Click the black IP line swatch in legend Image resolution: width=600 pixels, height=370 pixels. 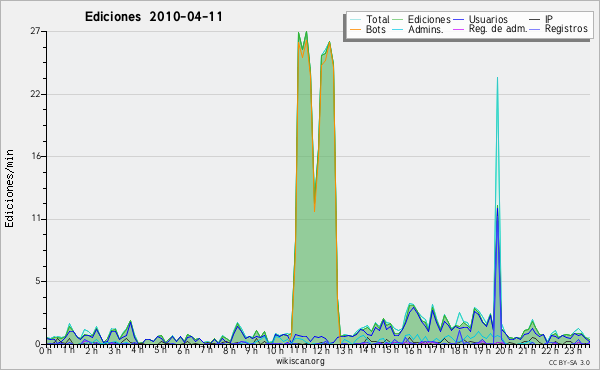coord(535,20)
